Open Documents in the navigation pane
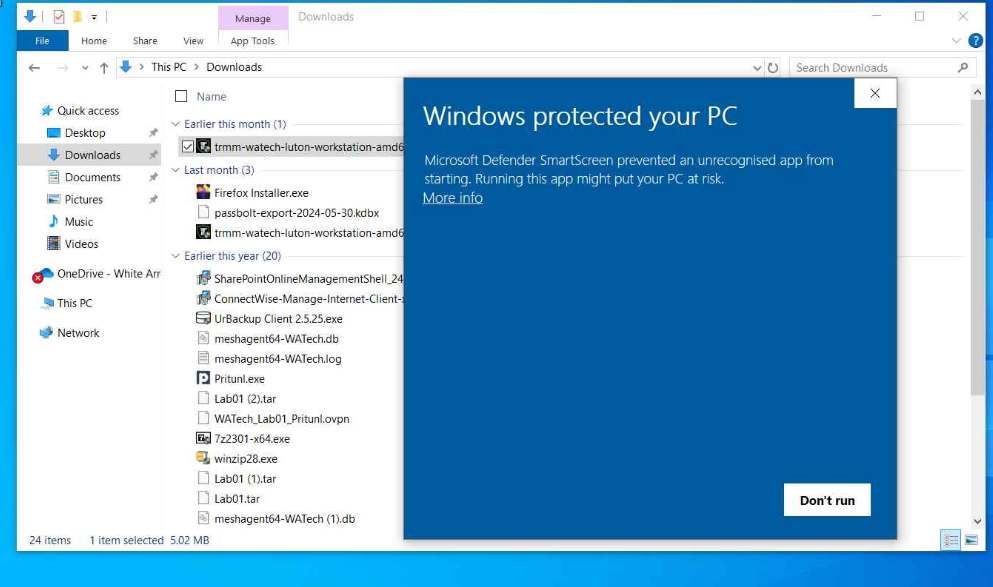 tap(92, 177)
